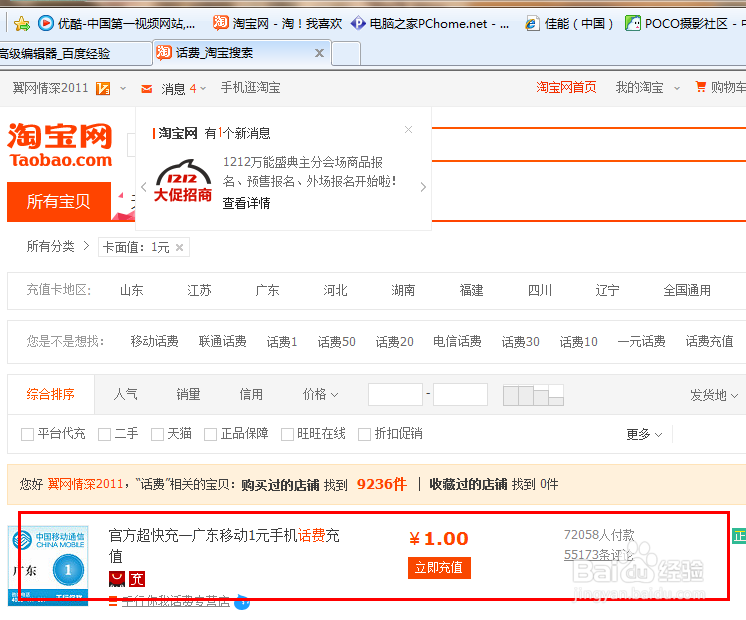Click the 1212大促招商 image
Viewport: 746px width, 620px height.
click(x=183, y=181)
